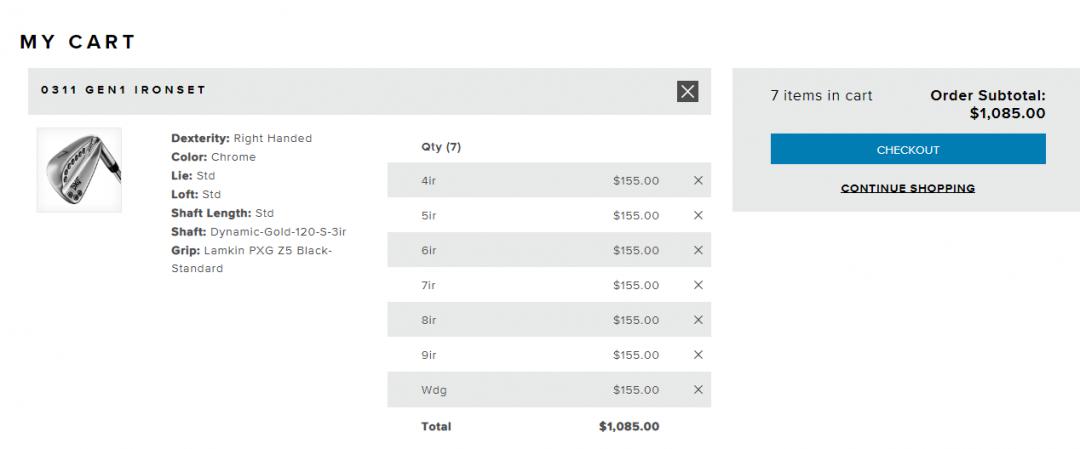The width and height of the screenshot is (1080, 449).
Task: Follow the Continue Shopping link
Action: click(x=907, y=188)
